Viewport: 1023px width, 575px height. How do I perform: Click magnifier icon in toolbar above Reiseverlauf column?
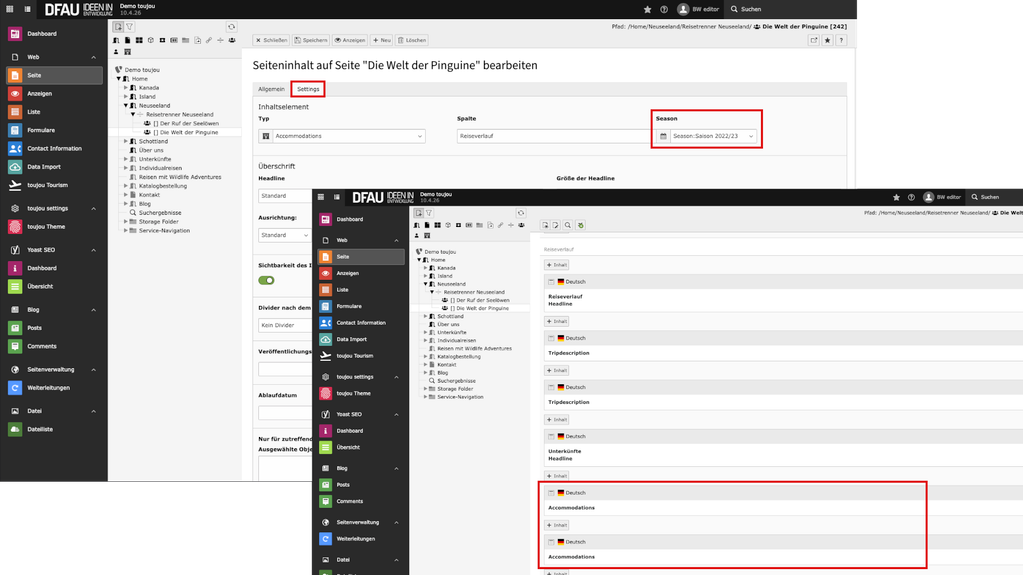click(568, 226)
